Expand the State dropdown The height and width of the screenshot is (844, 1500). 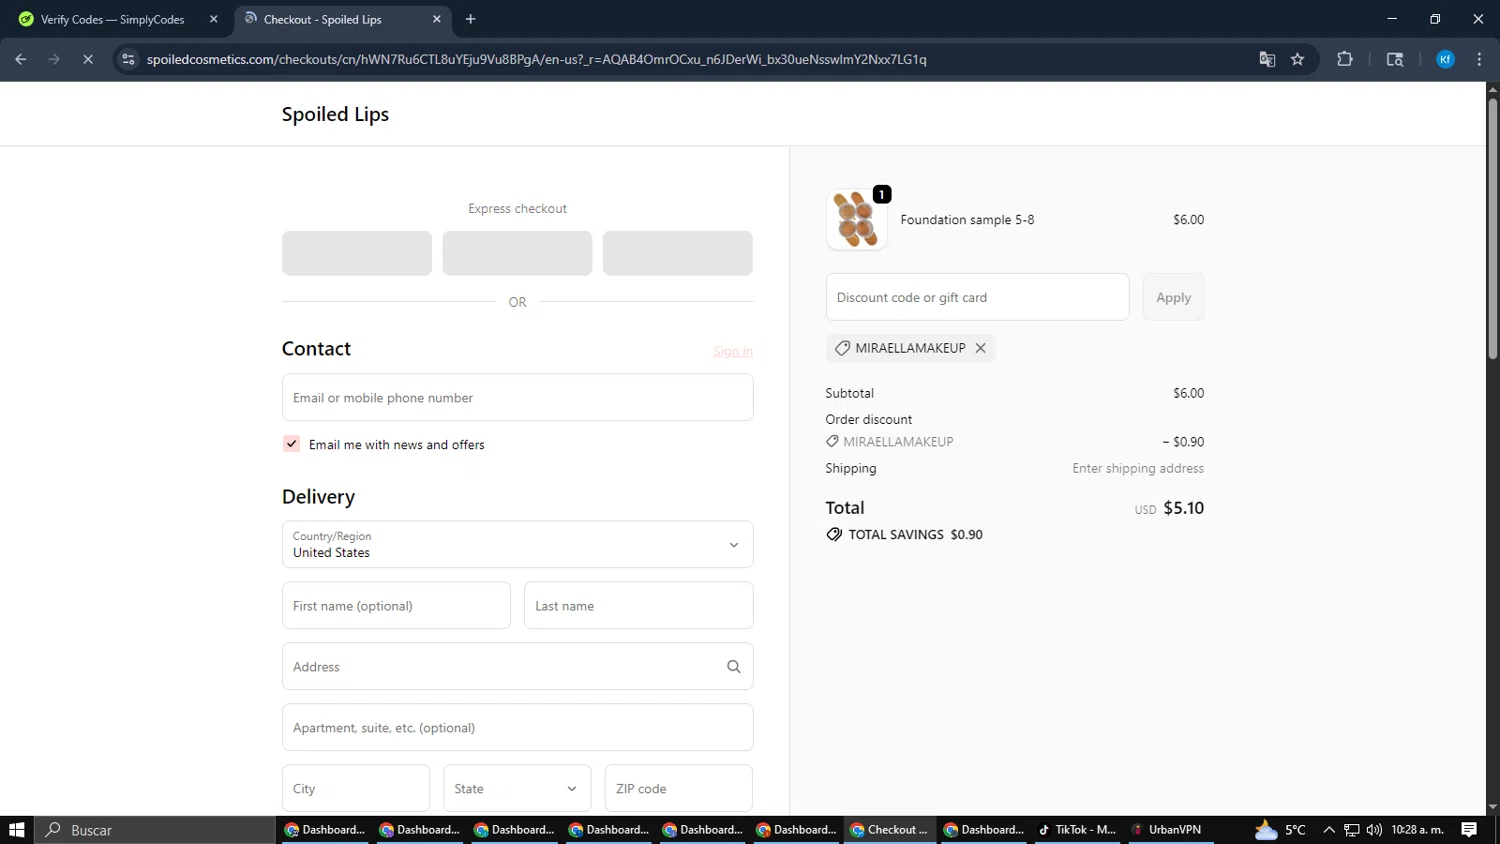pos(517,789)
